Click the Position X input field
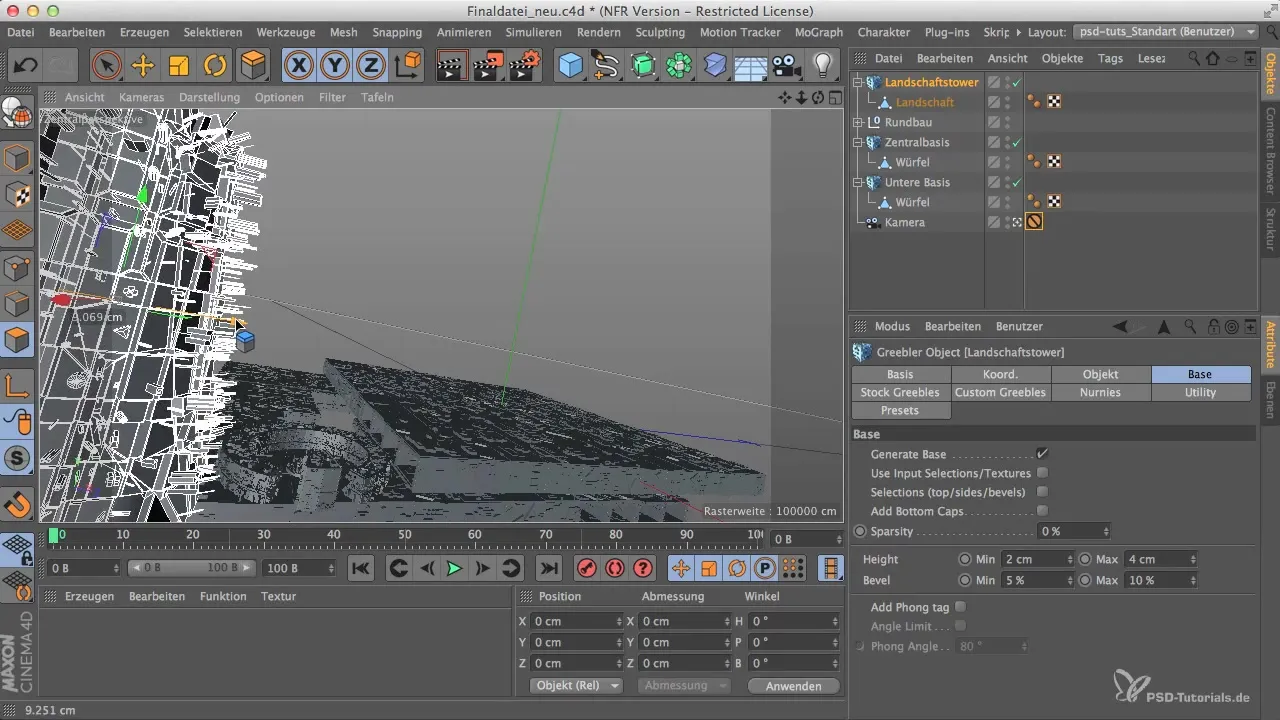The height and width of the screenshot is (720, 1280). 574,621
